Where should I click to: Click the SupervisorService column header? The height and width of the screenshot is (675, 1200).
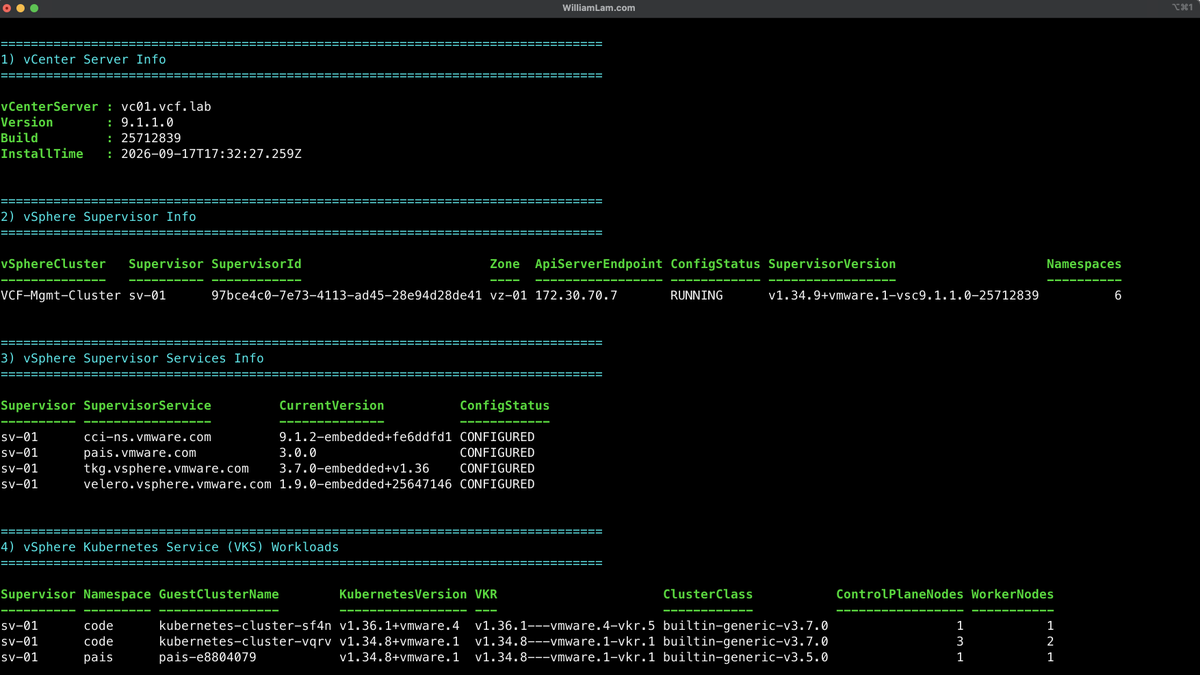point(147,406)
